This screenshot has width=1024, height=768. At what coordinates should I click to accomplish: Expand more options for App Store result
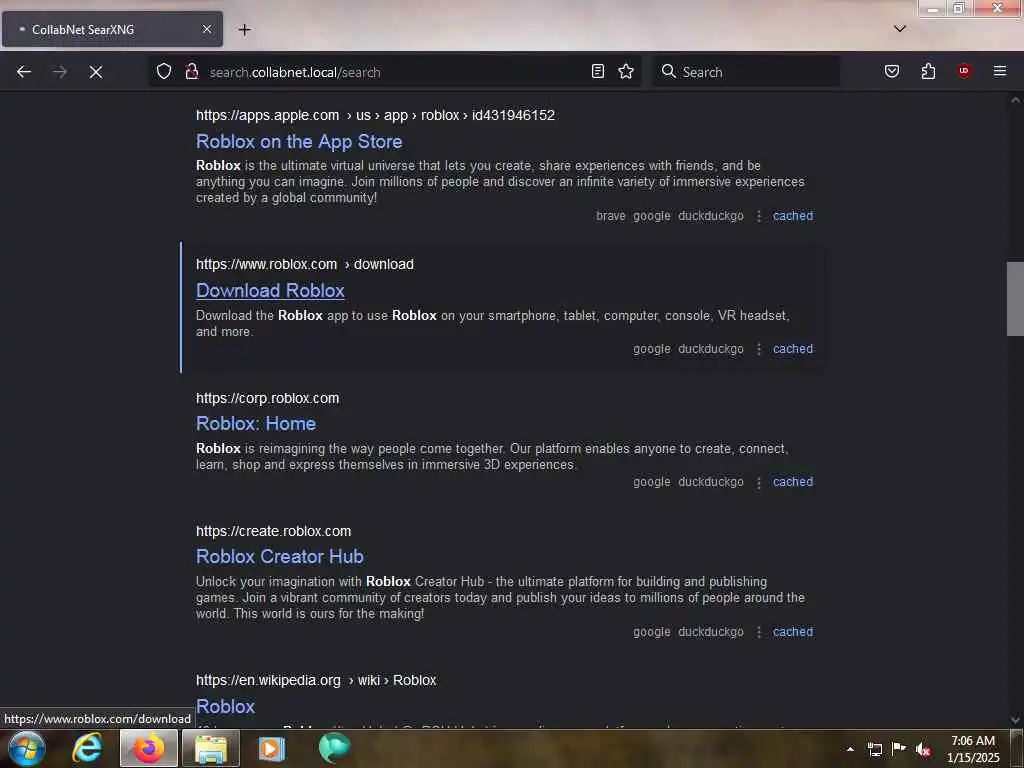[759, 216]
